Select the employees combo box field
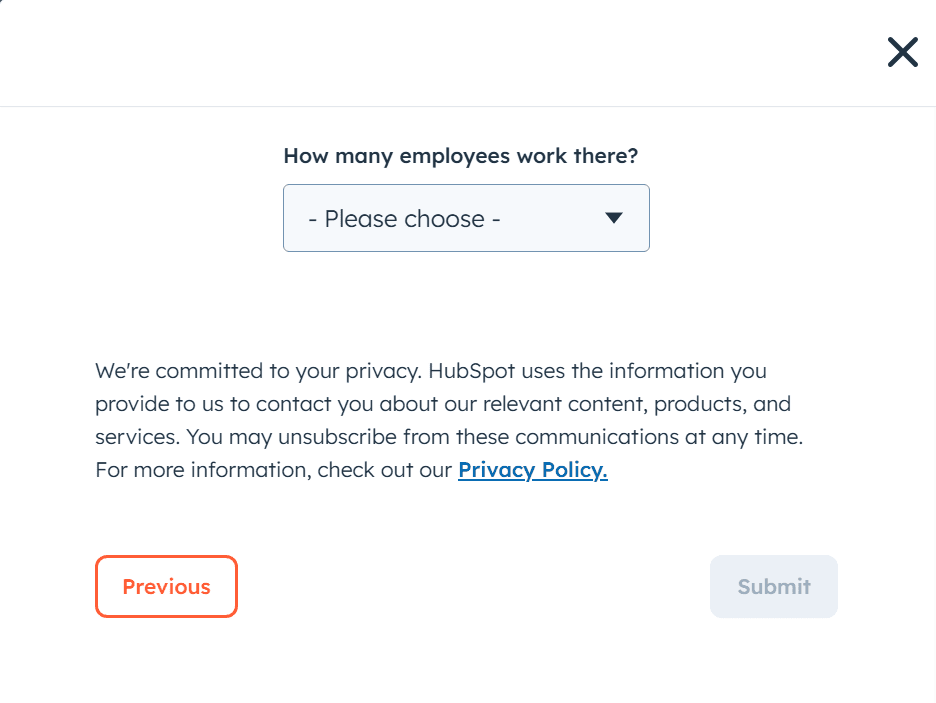 click(466, 218)
